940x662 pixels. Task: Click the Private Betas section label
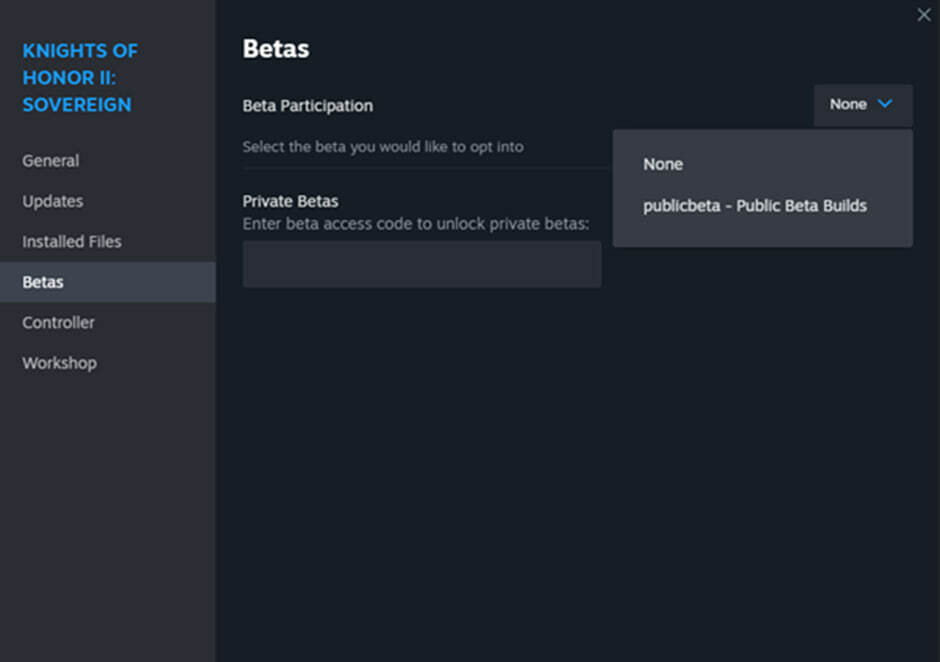click(x=290, y=201)
